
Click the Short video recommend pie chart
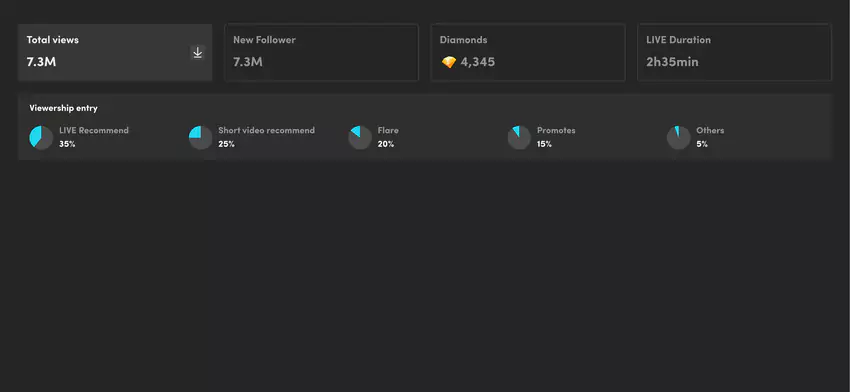click(201, 138)
